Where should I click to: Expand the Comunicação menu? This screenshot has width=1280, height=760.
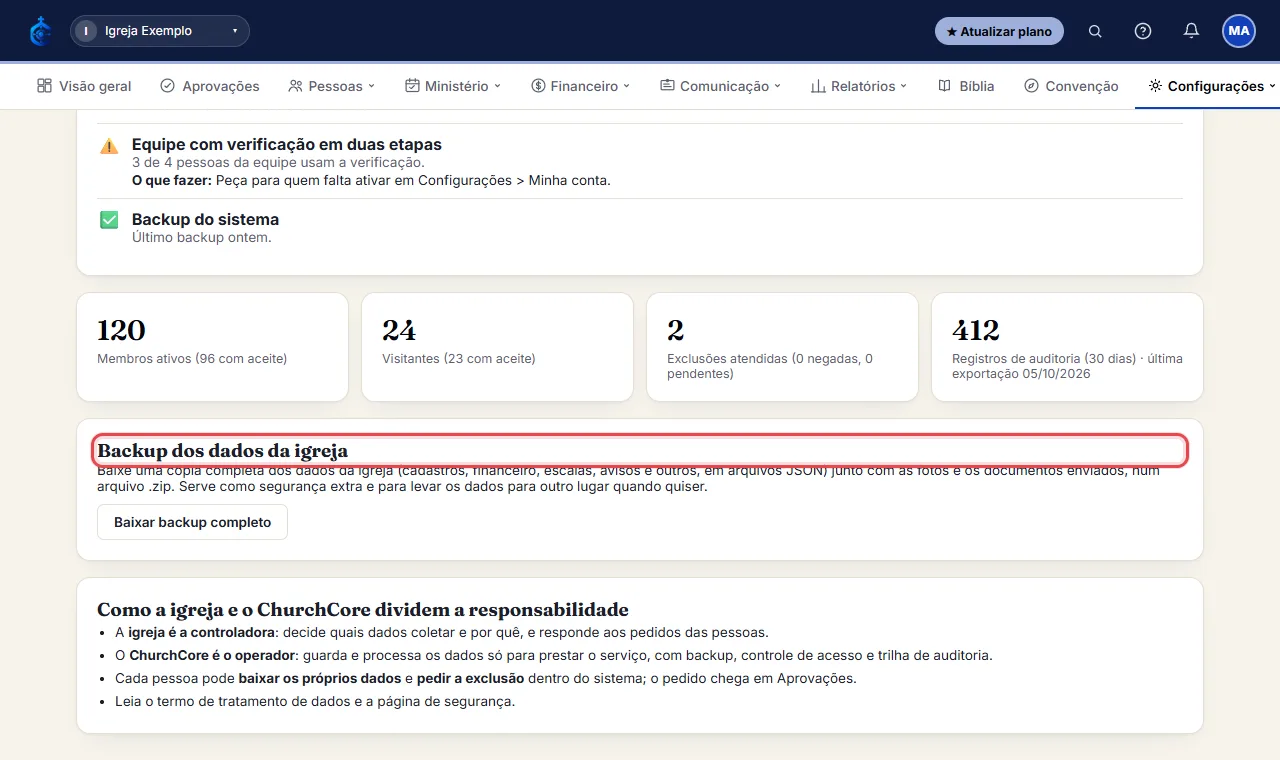tap(721, 86)
